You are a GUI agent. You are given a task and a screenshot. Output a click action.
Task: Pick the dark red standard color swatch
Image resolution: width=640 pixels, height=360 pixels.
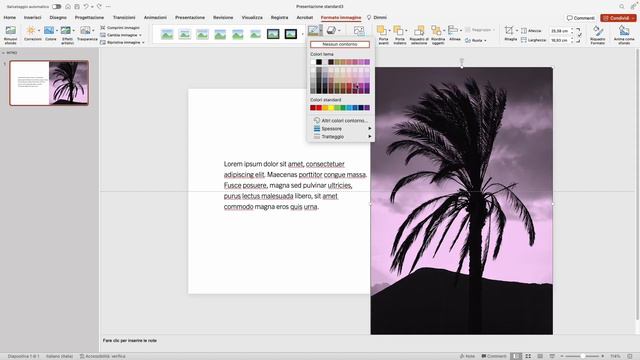coord(313,108)
